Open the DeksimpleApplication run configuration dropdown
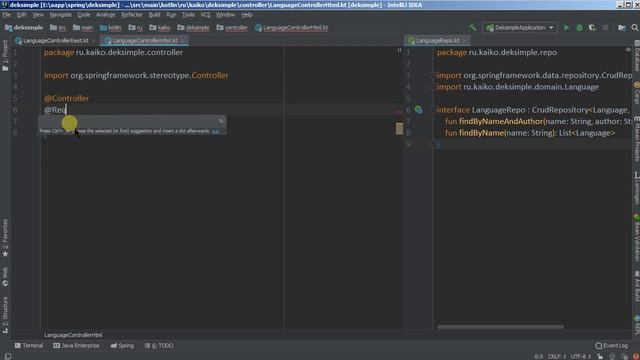 coord(520,28)
